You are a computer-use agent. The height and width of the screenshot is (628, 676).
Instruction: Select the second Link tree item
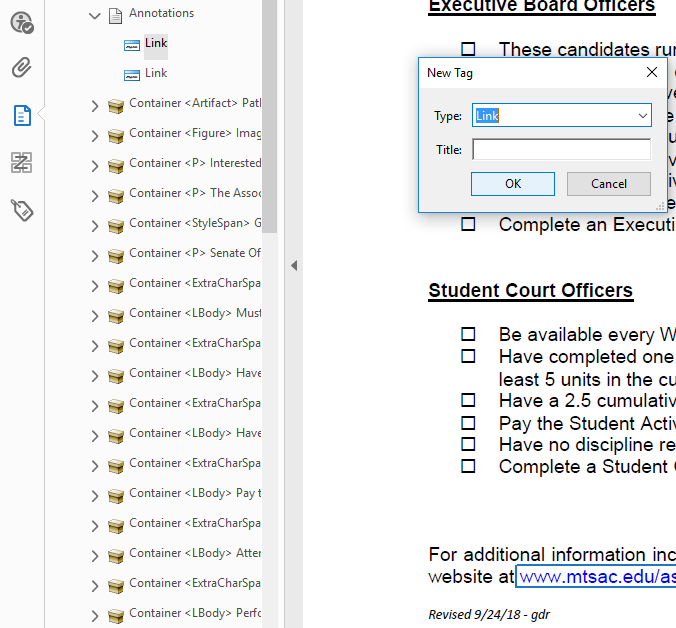pos(156,73)
